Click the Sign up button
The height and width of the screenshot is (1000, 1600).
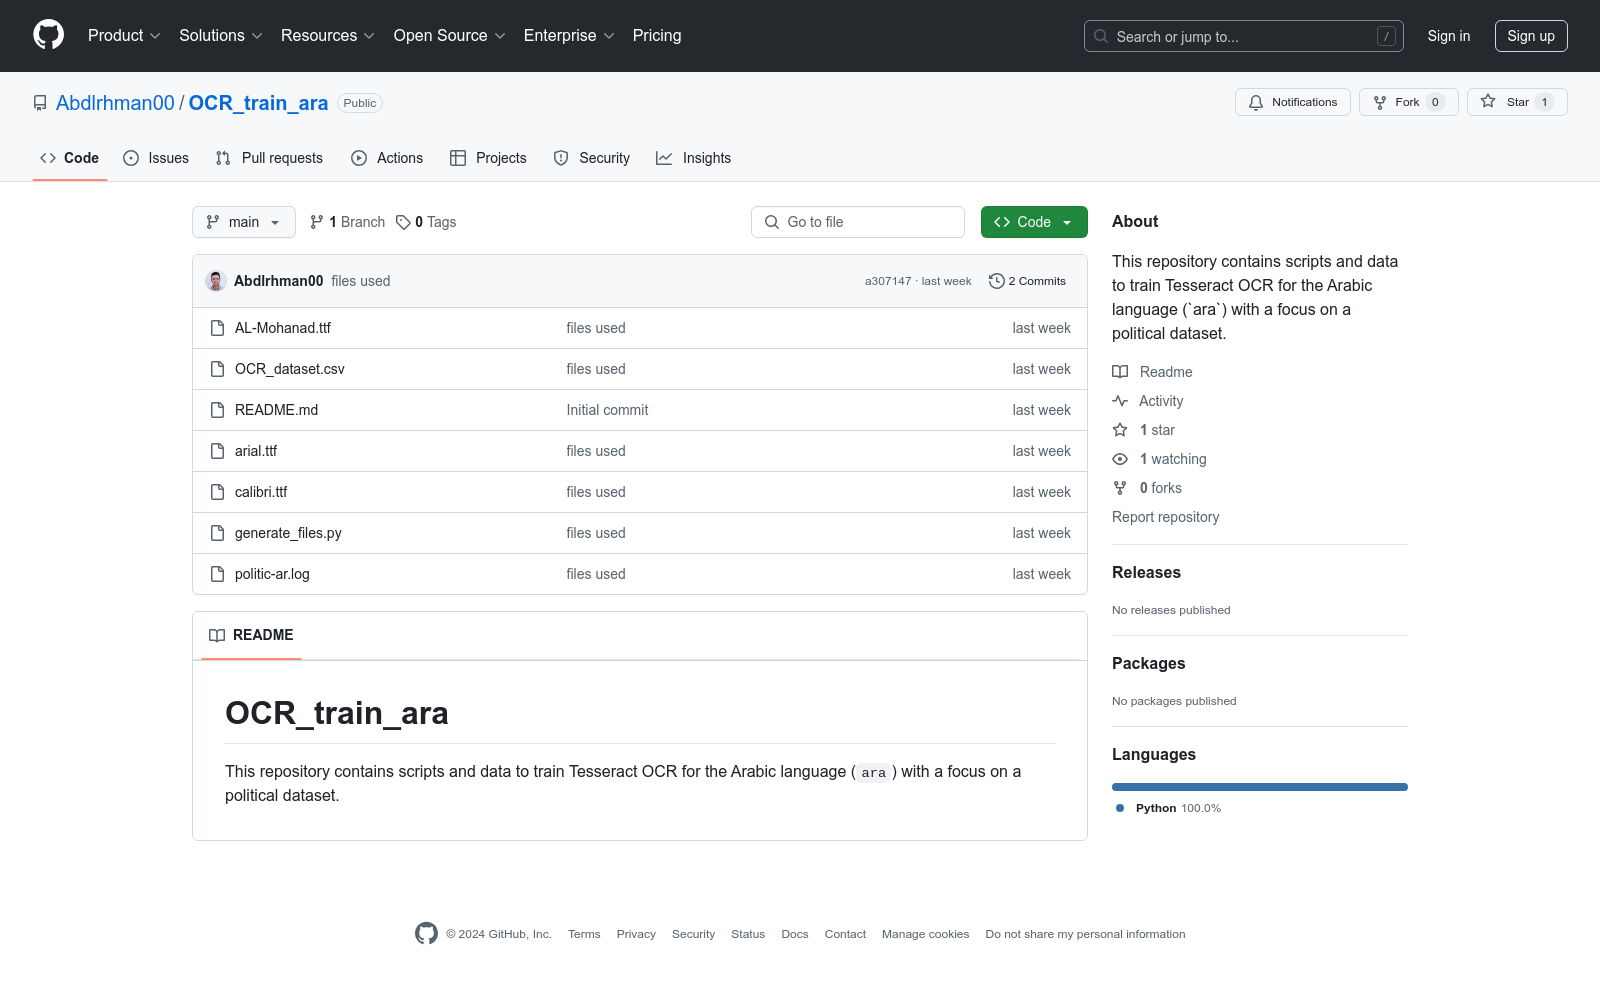(x=1531, y=36)
